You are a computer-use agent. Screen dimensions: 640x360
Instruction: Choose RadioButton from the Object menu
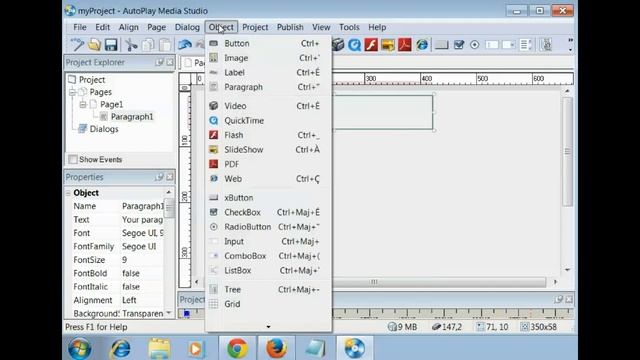(269, 227)
